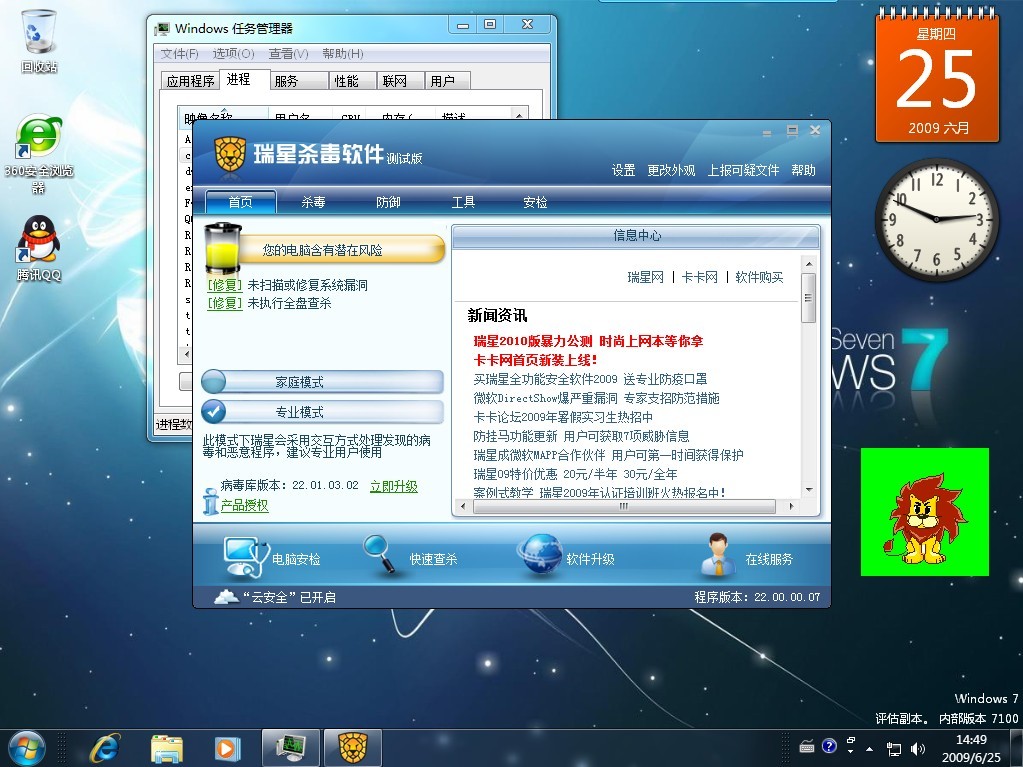Click the battery risk status icon
This screenshot has width=1023, height=767.
click(223, 248)
